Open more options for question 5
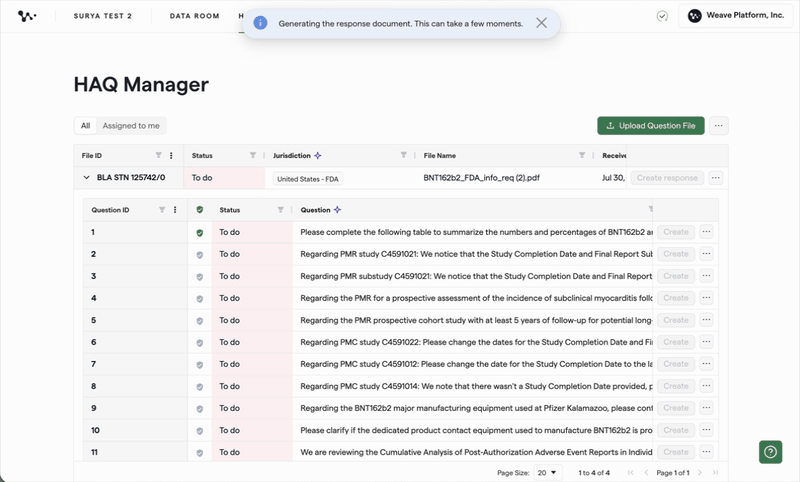Screen dimensions: 800x482 [x=706, y=320]
